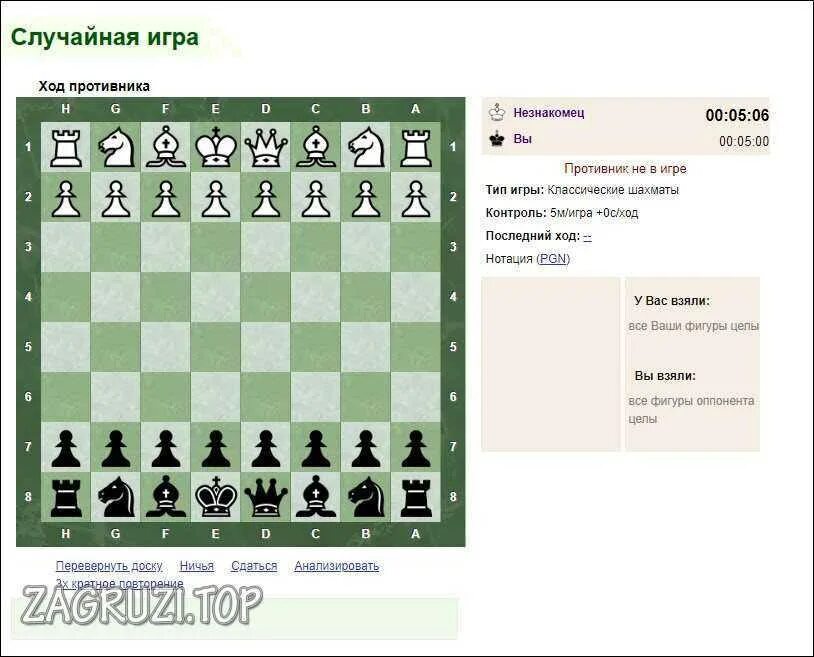The height and width of the screenshot is (657, 814).
Task: Select the black bishop on C8
Action: tap(316, 497)
